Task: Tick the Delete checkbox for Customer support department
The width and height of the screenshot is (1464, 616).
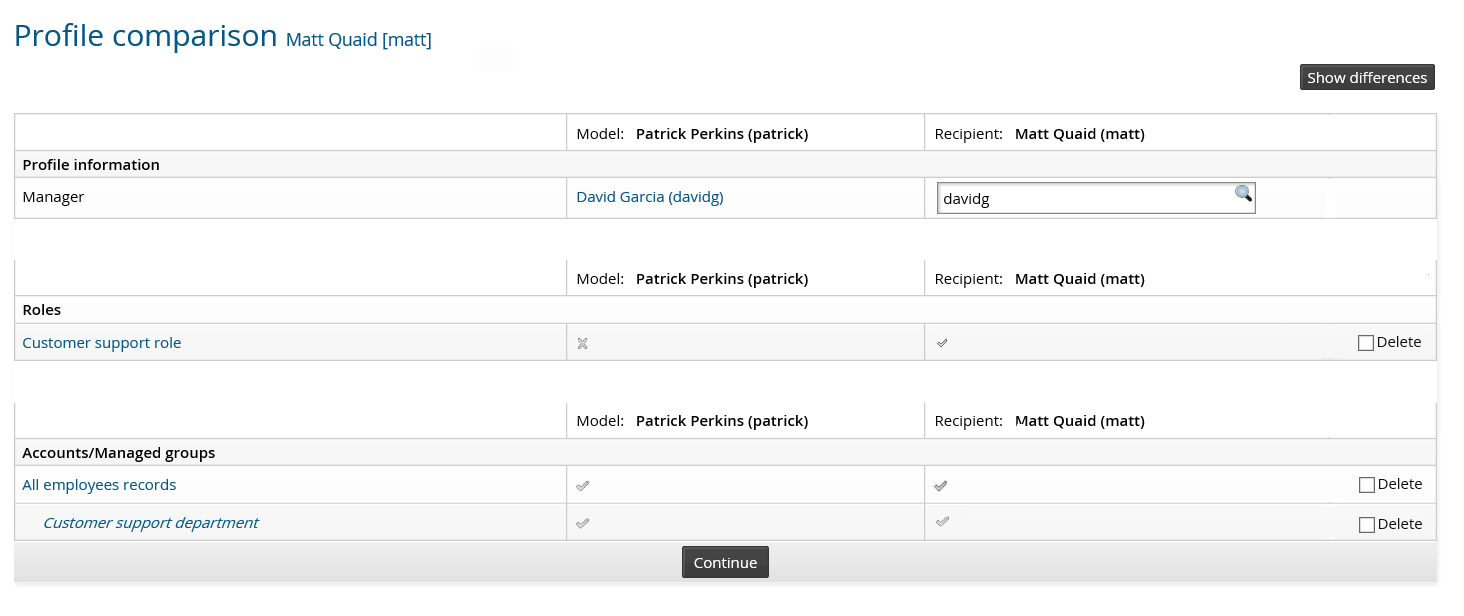Action: [1366, 523]
